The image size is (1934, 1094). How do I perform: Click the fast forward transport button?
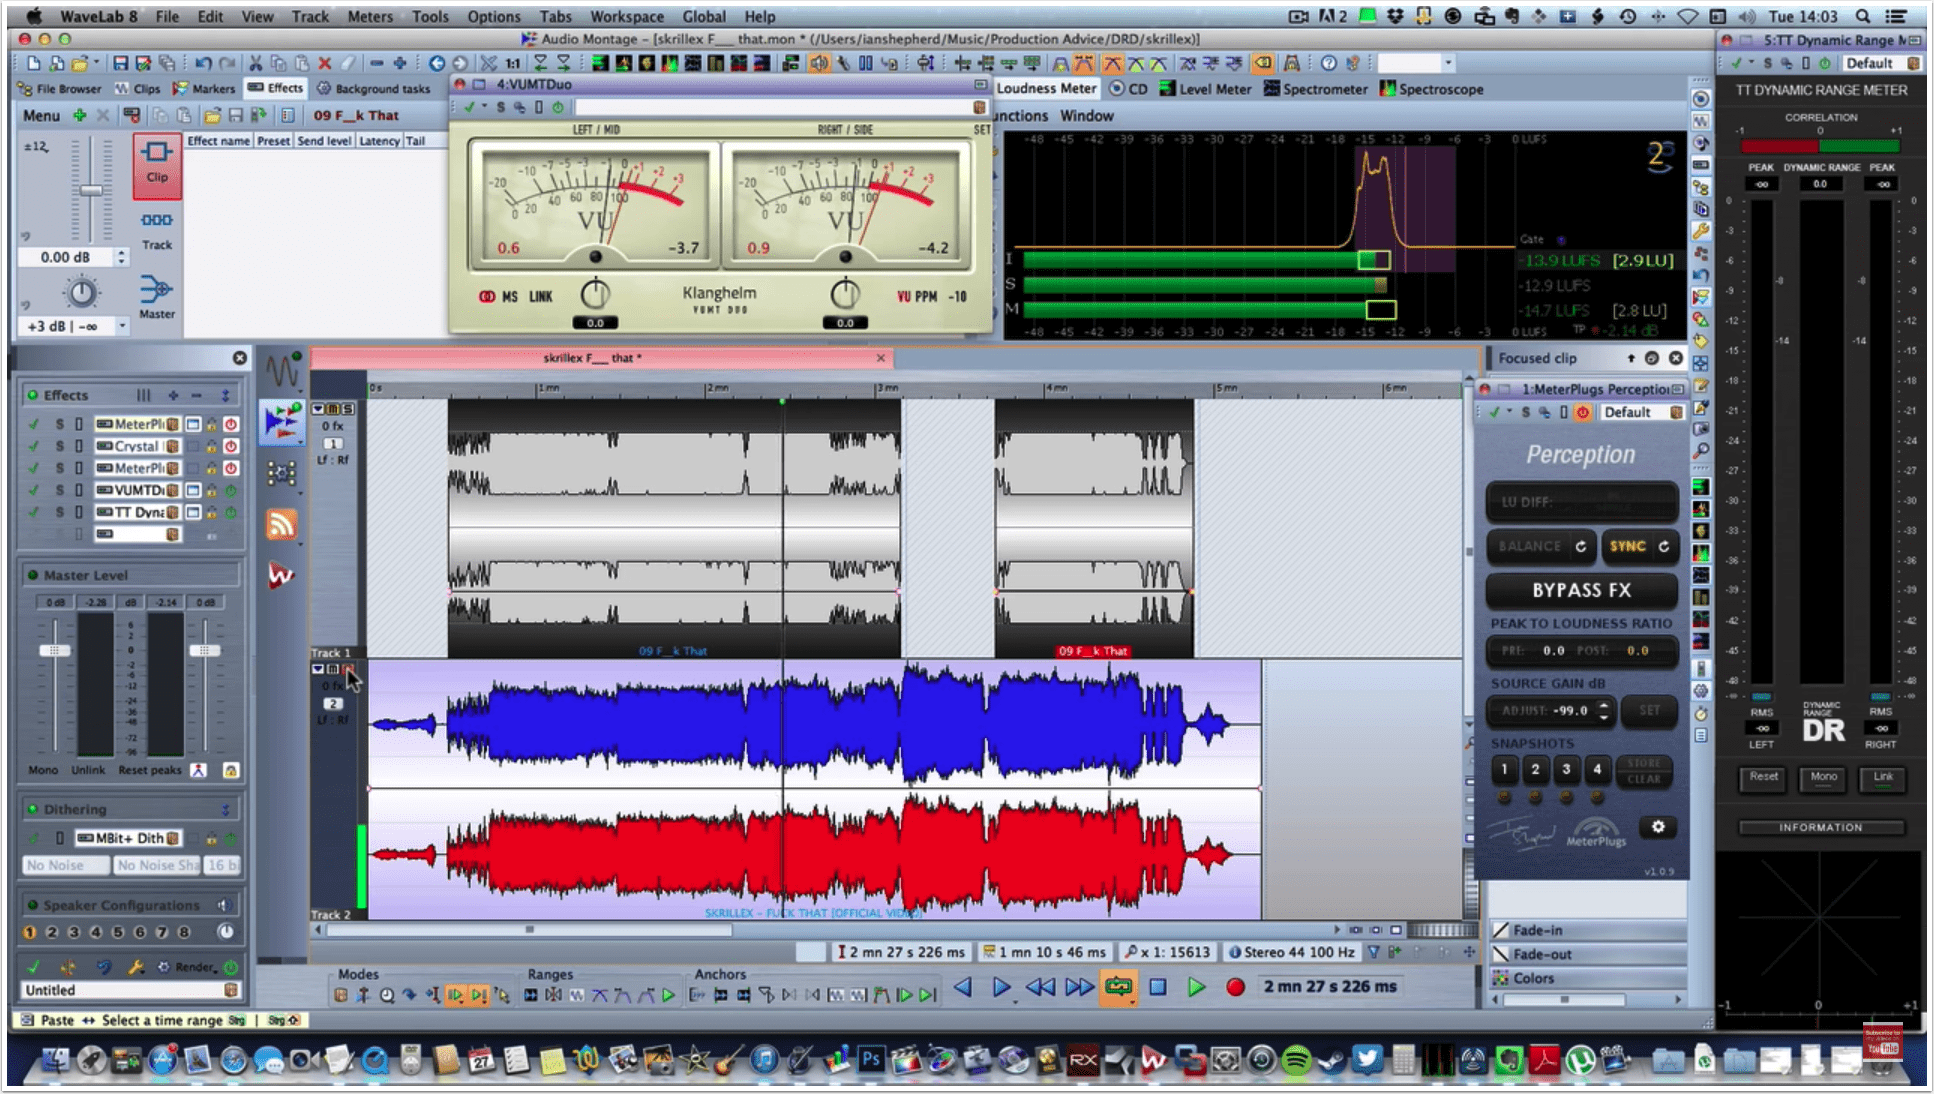1079,987
